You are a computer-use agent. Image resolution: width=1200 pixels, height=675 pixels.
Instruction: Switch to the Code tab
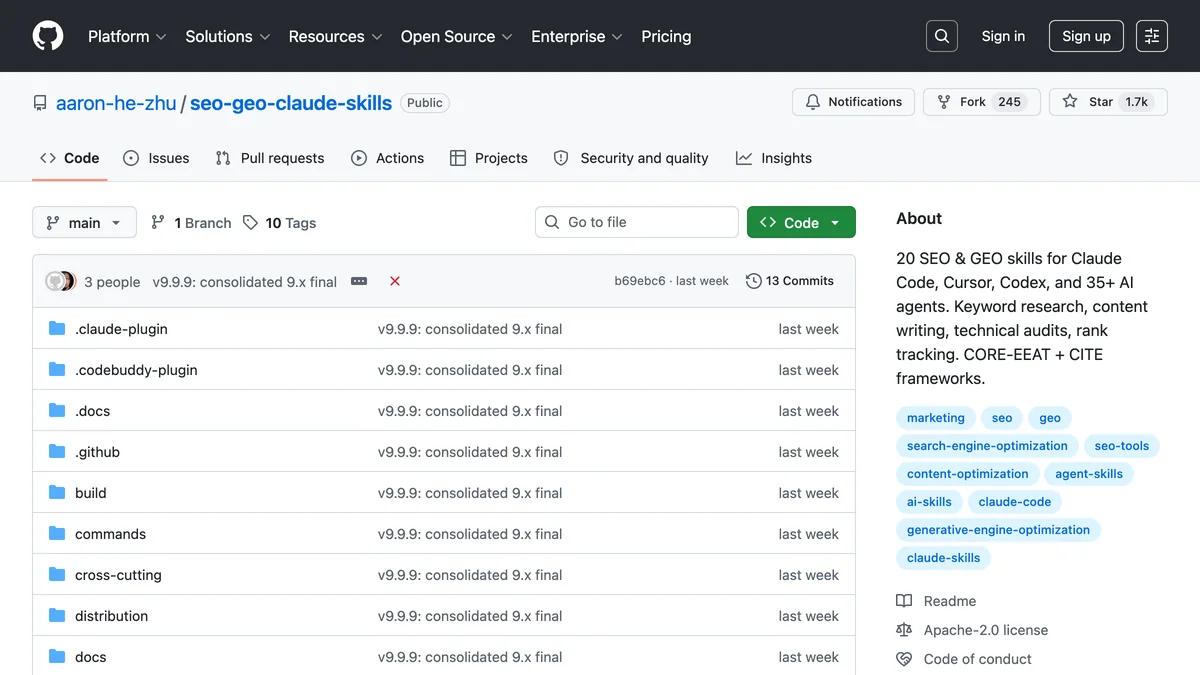coord(70,158)
